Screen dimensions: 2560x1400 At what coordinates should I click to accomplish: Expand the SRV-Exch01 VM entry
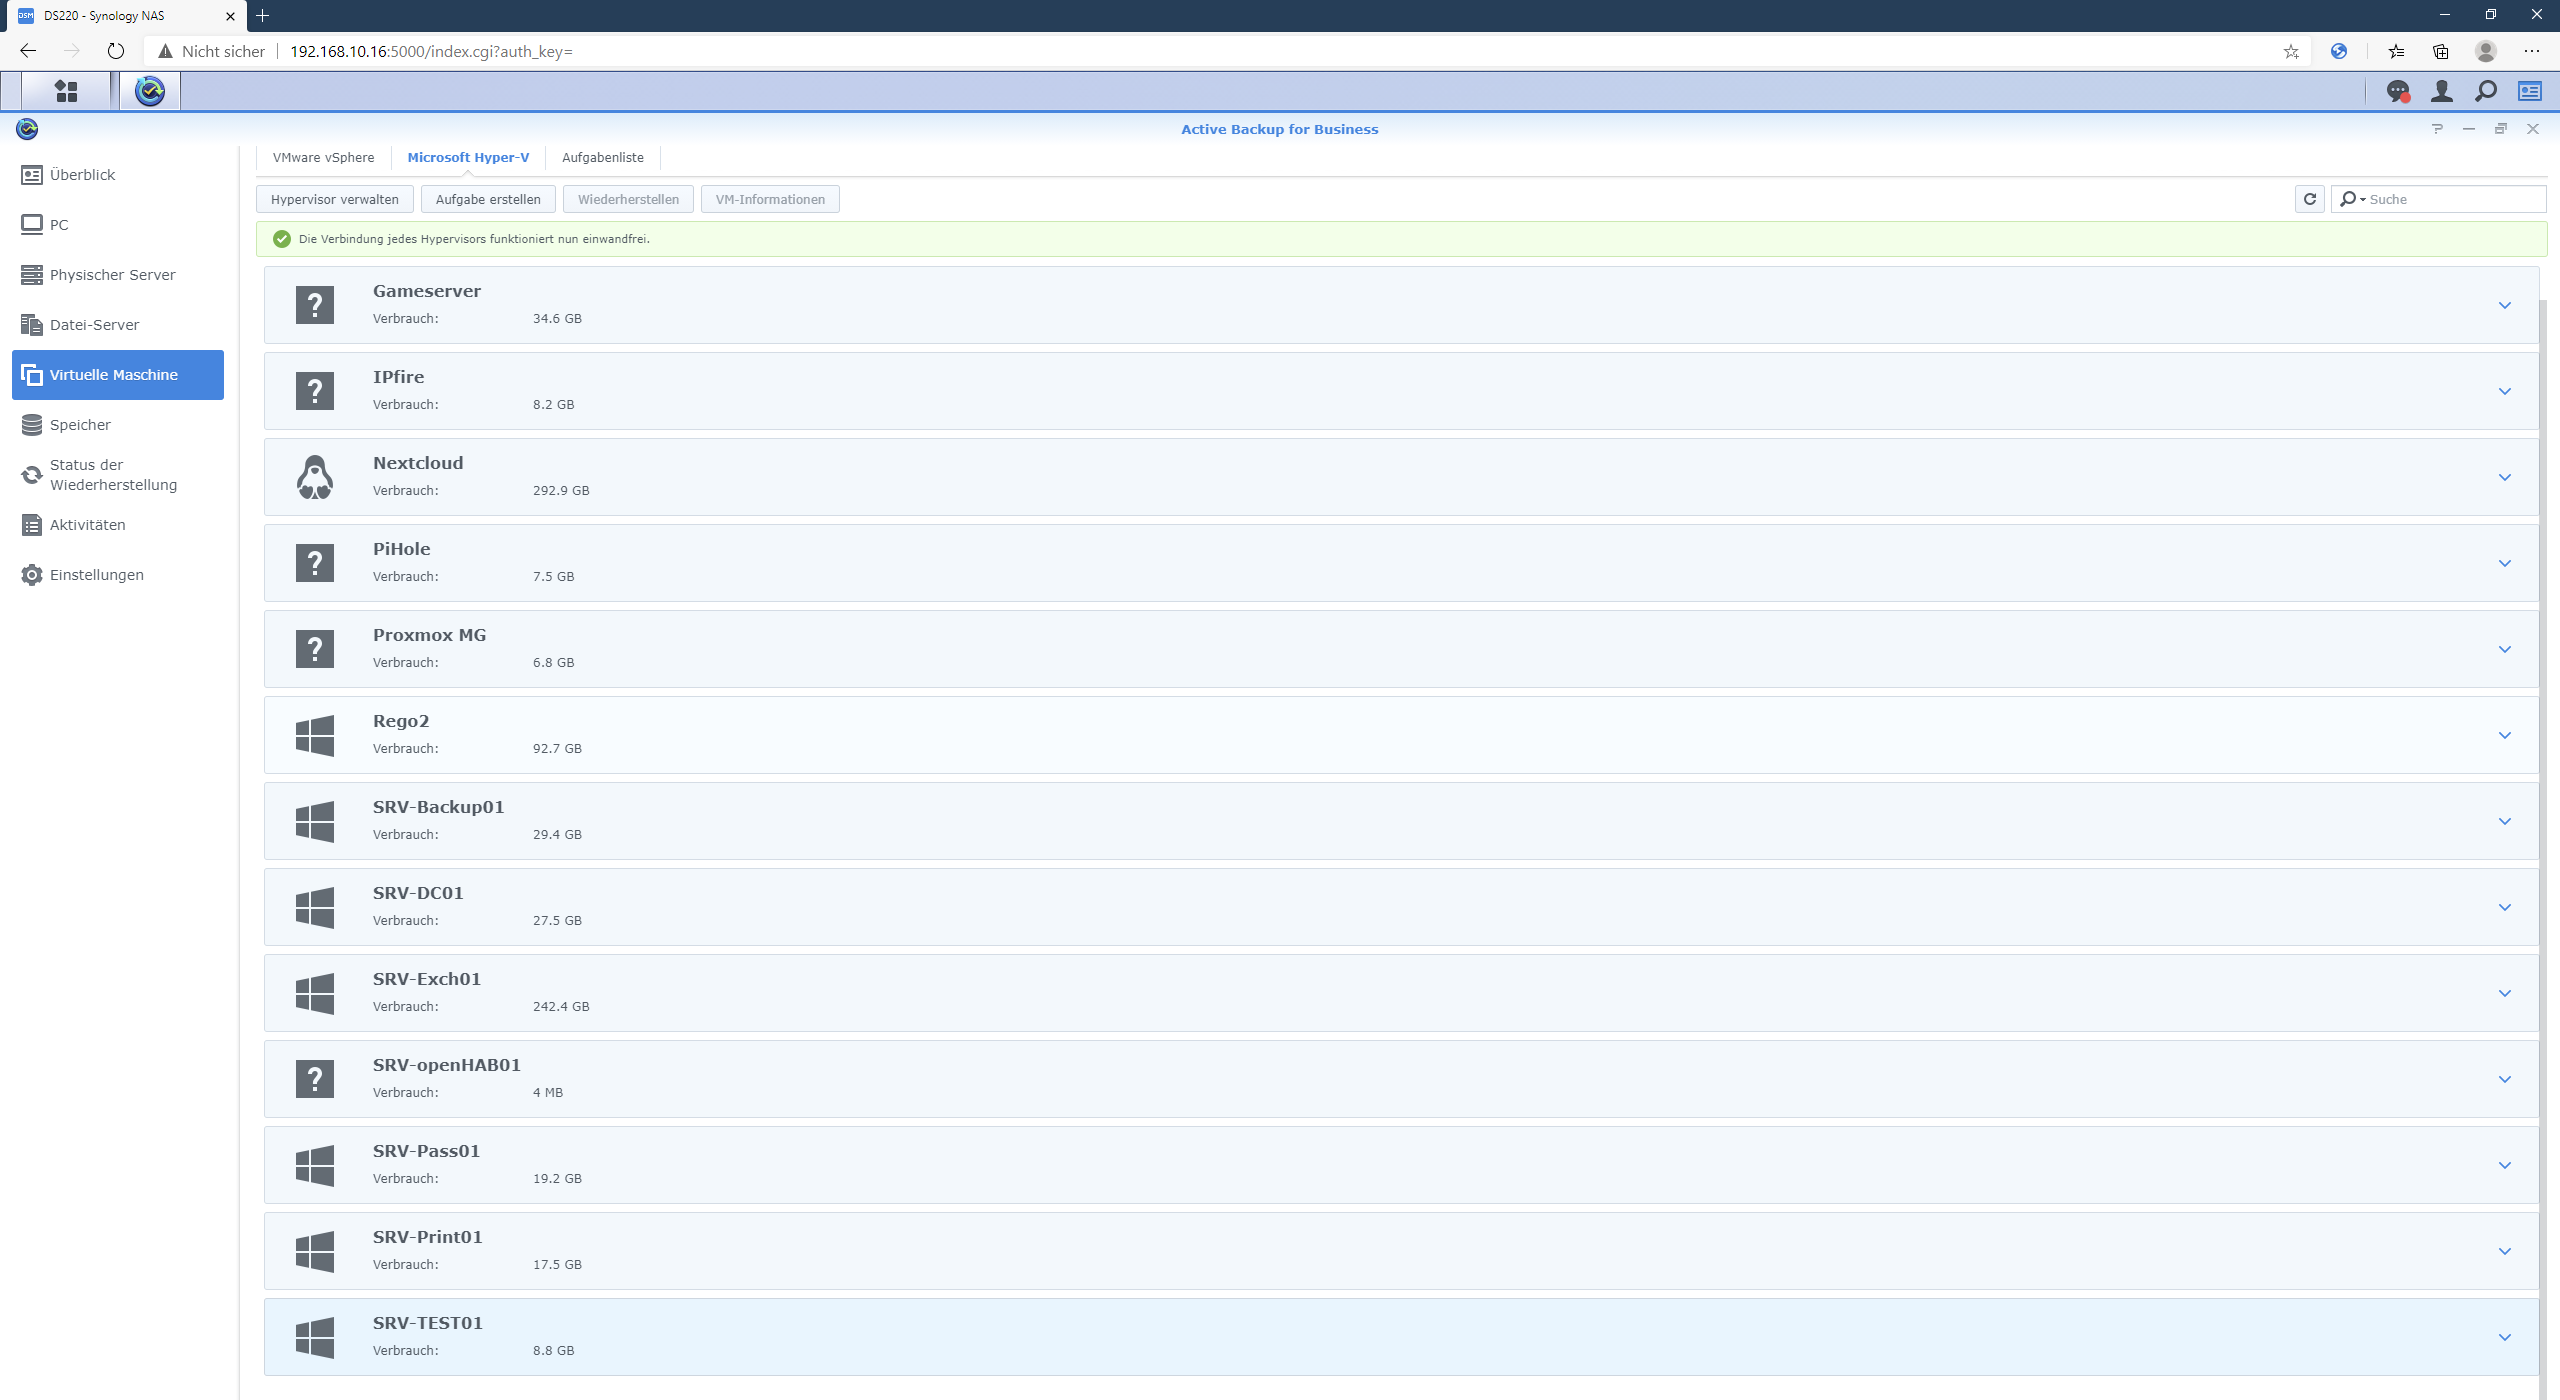pos(2504,993)
